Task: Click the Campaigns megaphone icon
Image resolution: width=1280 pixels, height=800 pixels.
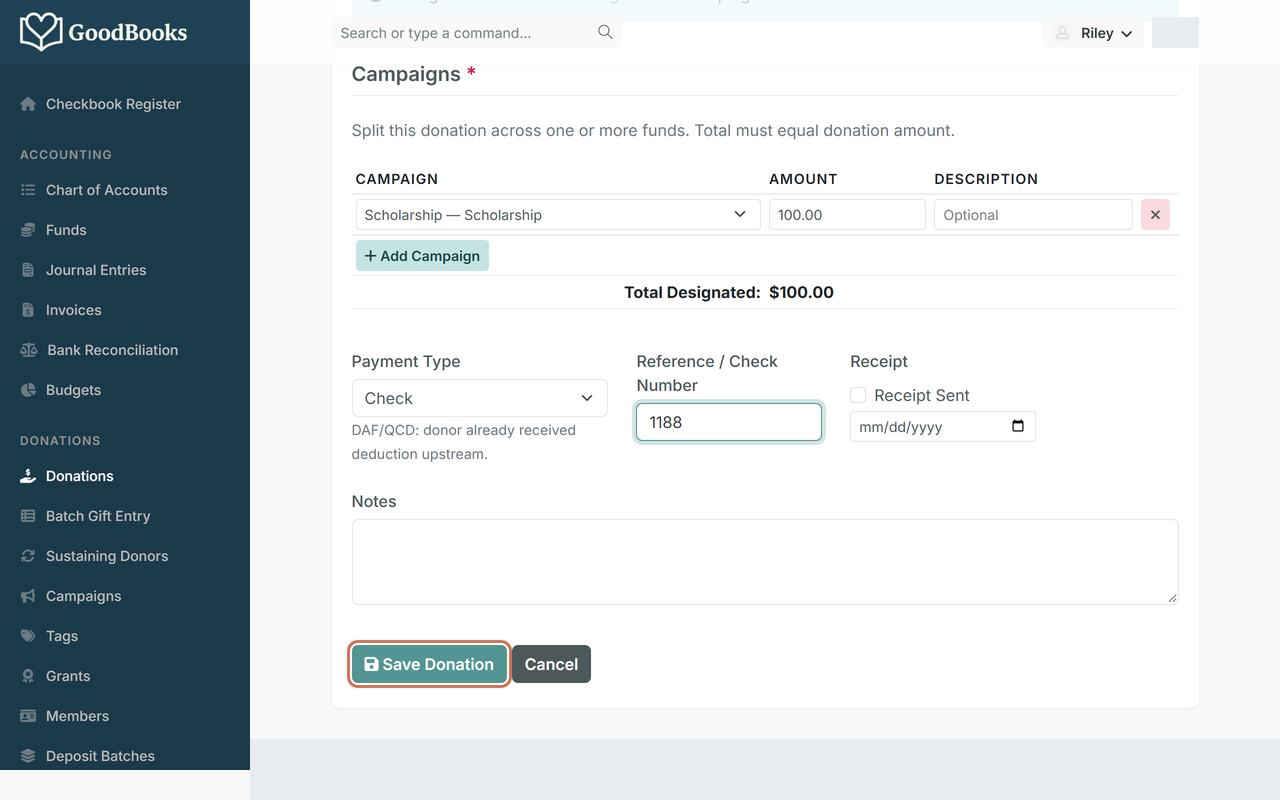Action: [x=28, y=596]
